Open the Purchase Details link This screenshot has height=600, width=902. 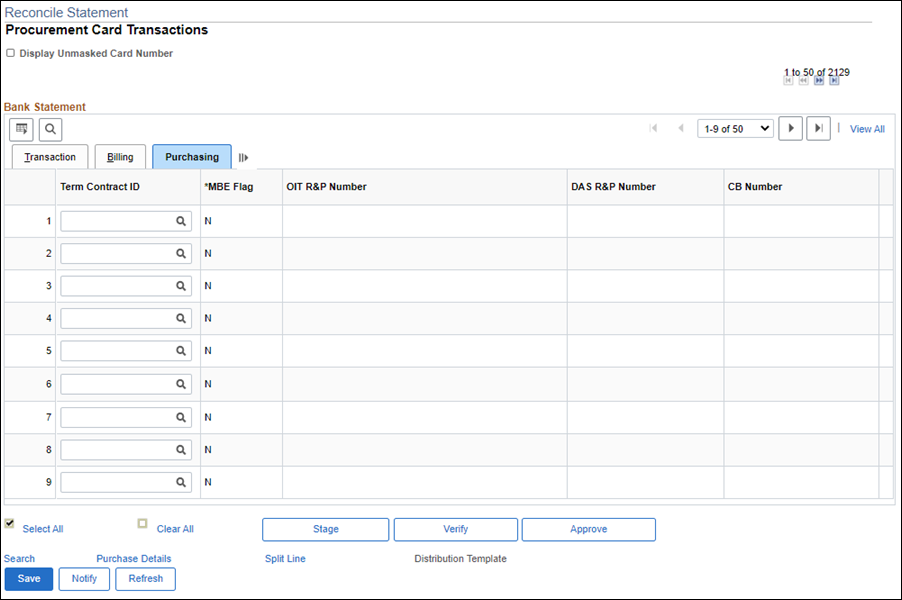pyautogui.click(x=133, y=559)
